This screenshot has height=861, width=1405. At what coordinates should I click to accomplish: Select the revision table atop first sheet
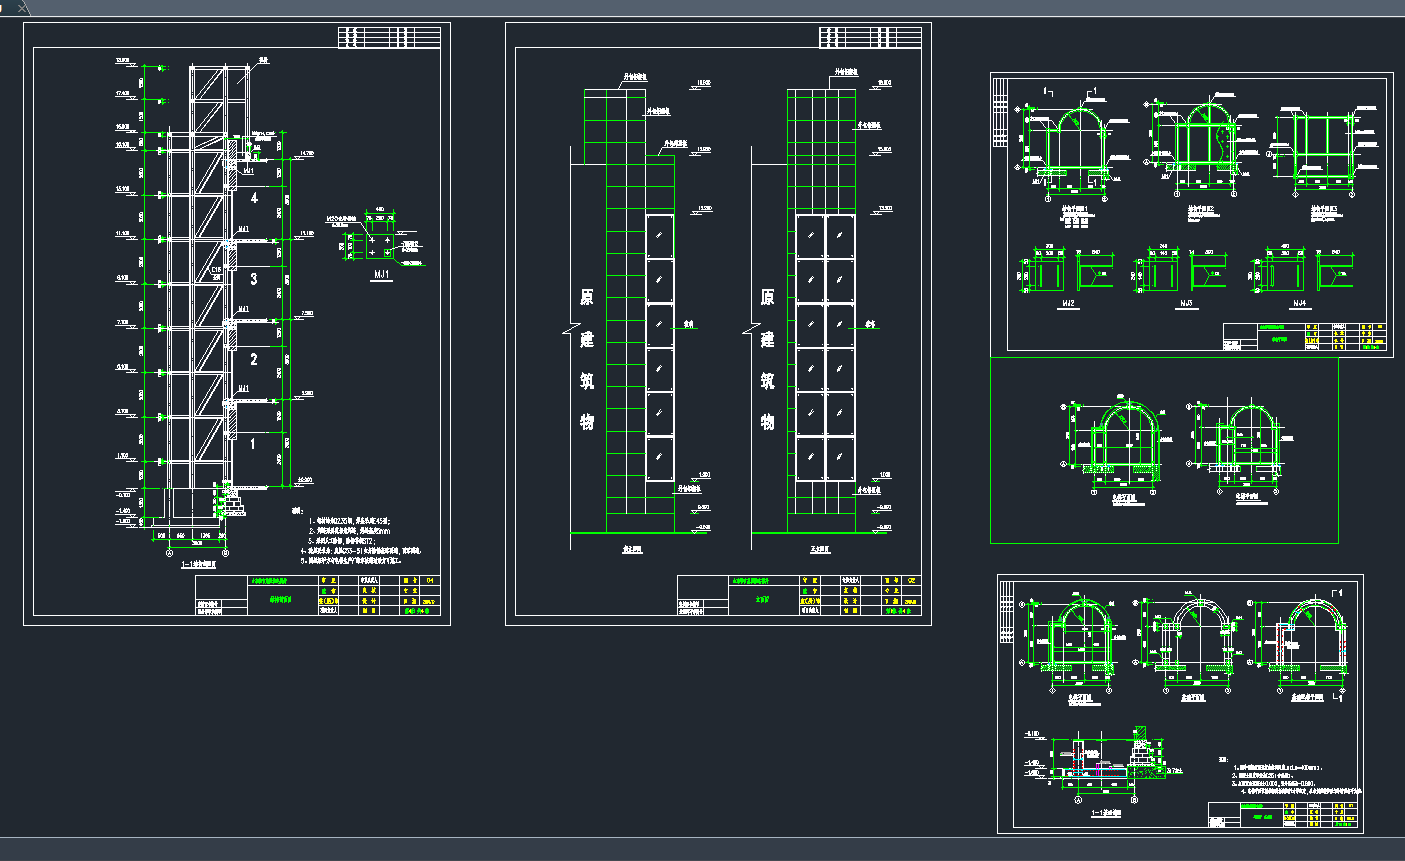click(390, 37)
